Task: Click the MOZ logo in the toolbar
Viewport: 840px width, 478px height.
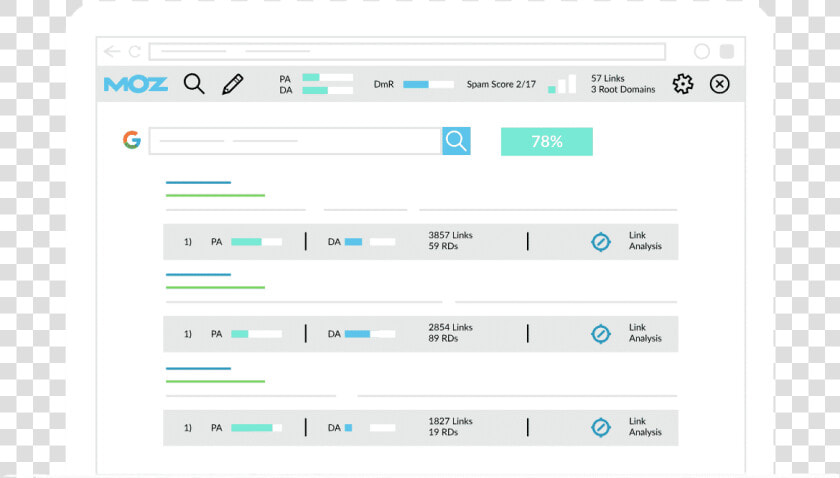Action: click(x=136, y=84)
